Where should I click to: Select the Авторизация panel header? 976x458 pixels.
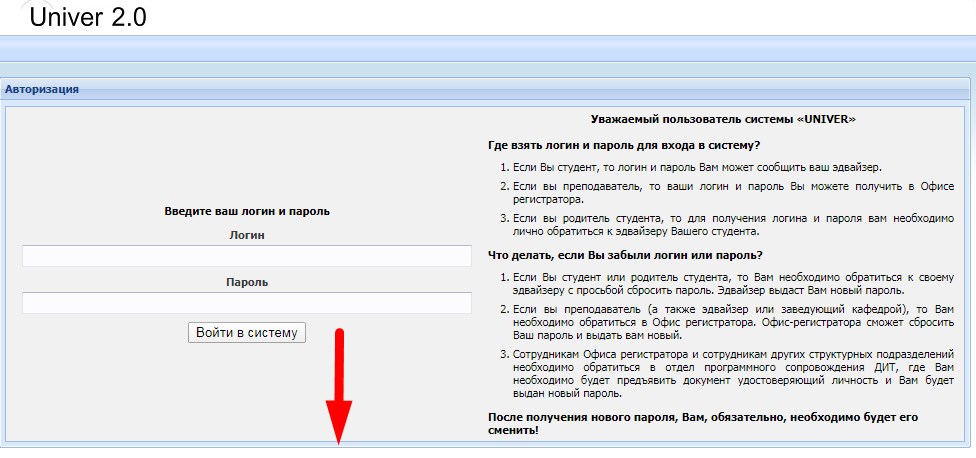[x=42, y=89]
